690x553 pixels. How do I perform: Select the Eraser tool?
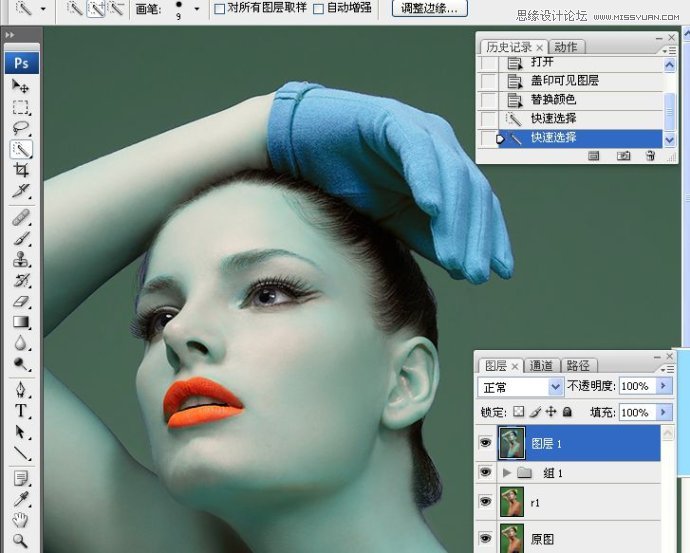pyautogui.click(x=21, y=301)
